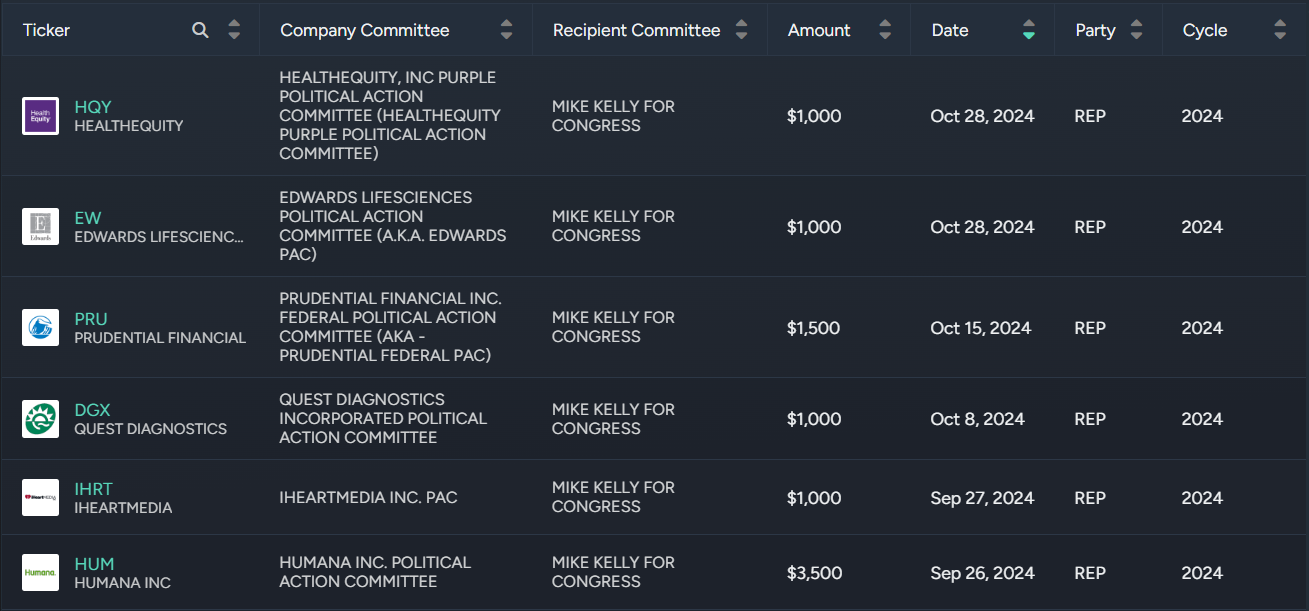Open the PRU ticker link
This screenshot has height=611, width=1309.
click(91, 319)
